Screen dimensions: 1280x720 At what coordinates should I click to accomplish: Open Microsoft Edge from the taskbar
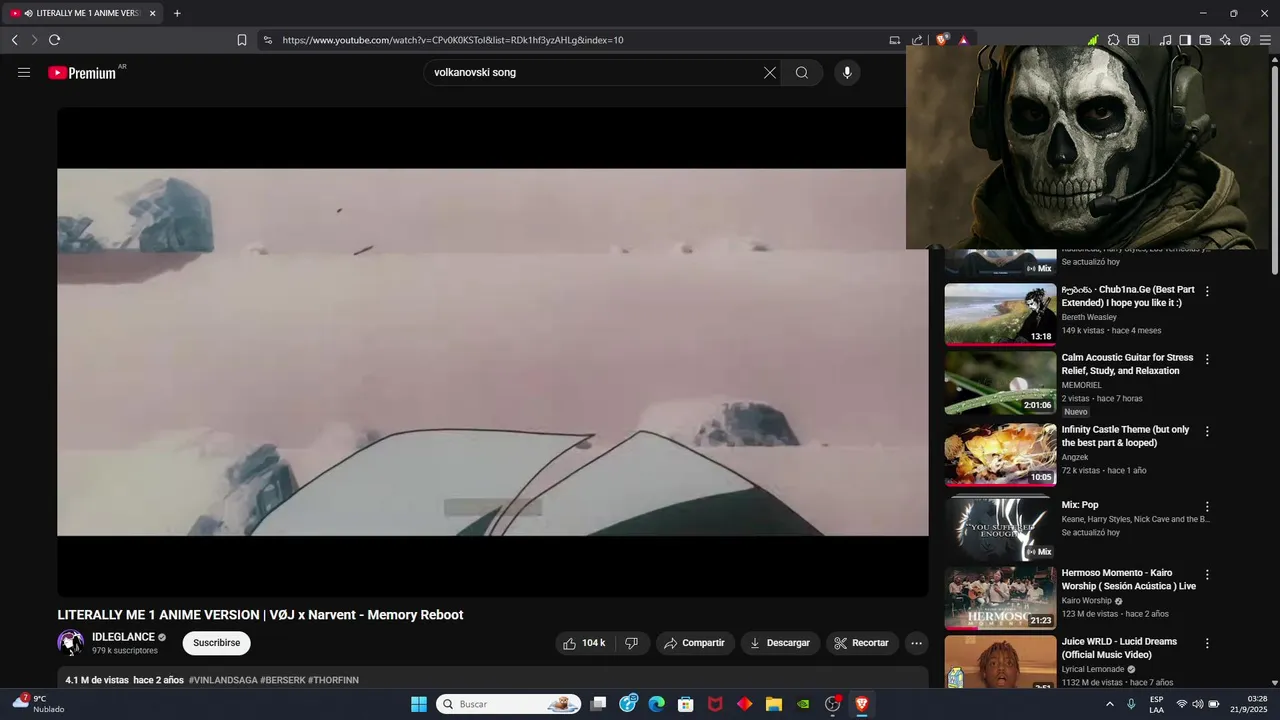(656, 704)
